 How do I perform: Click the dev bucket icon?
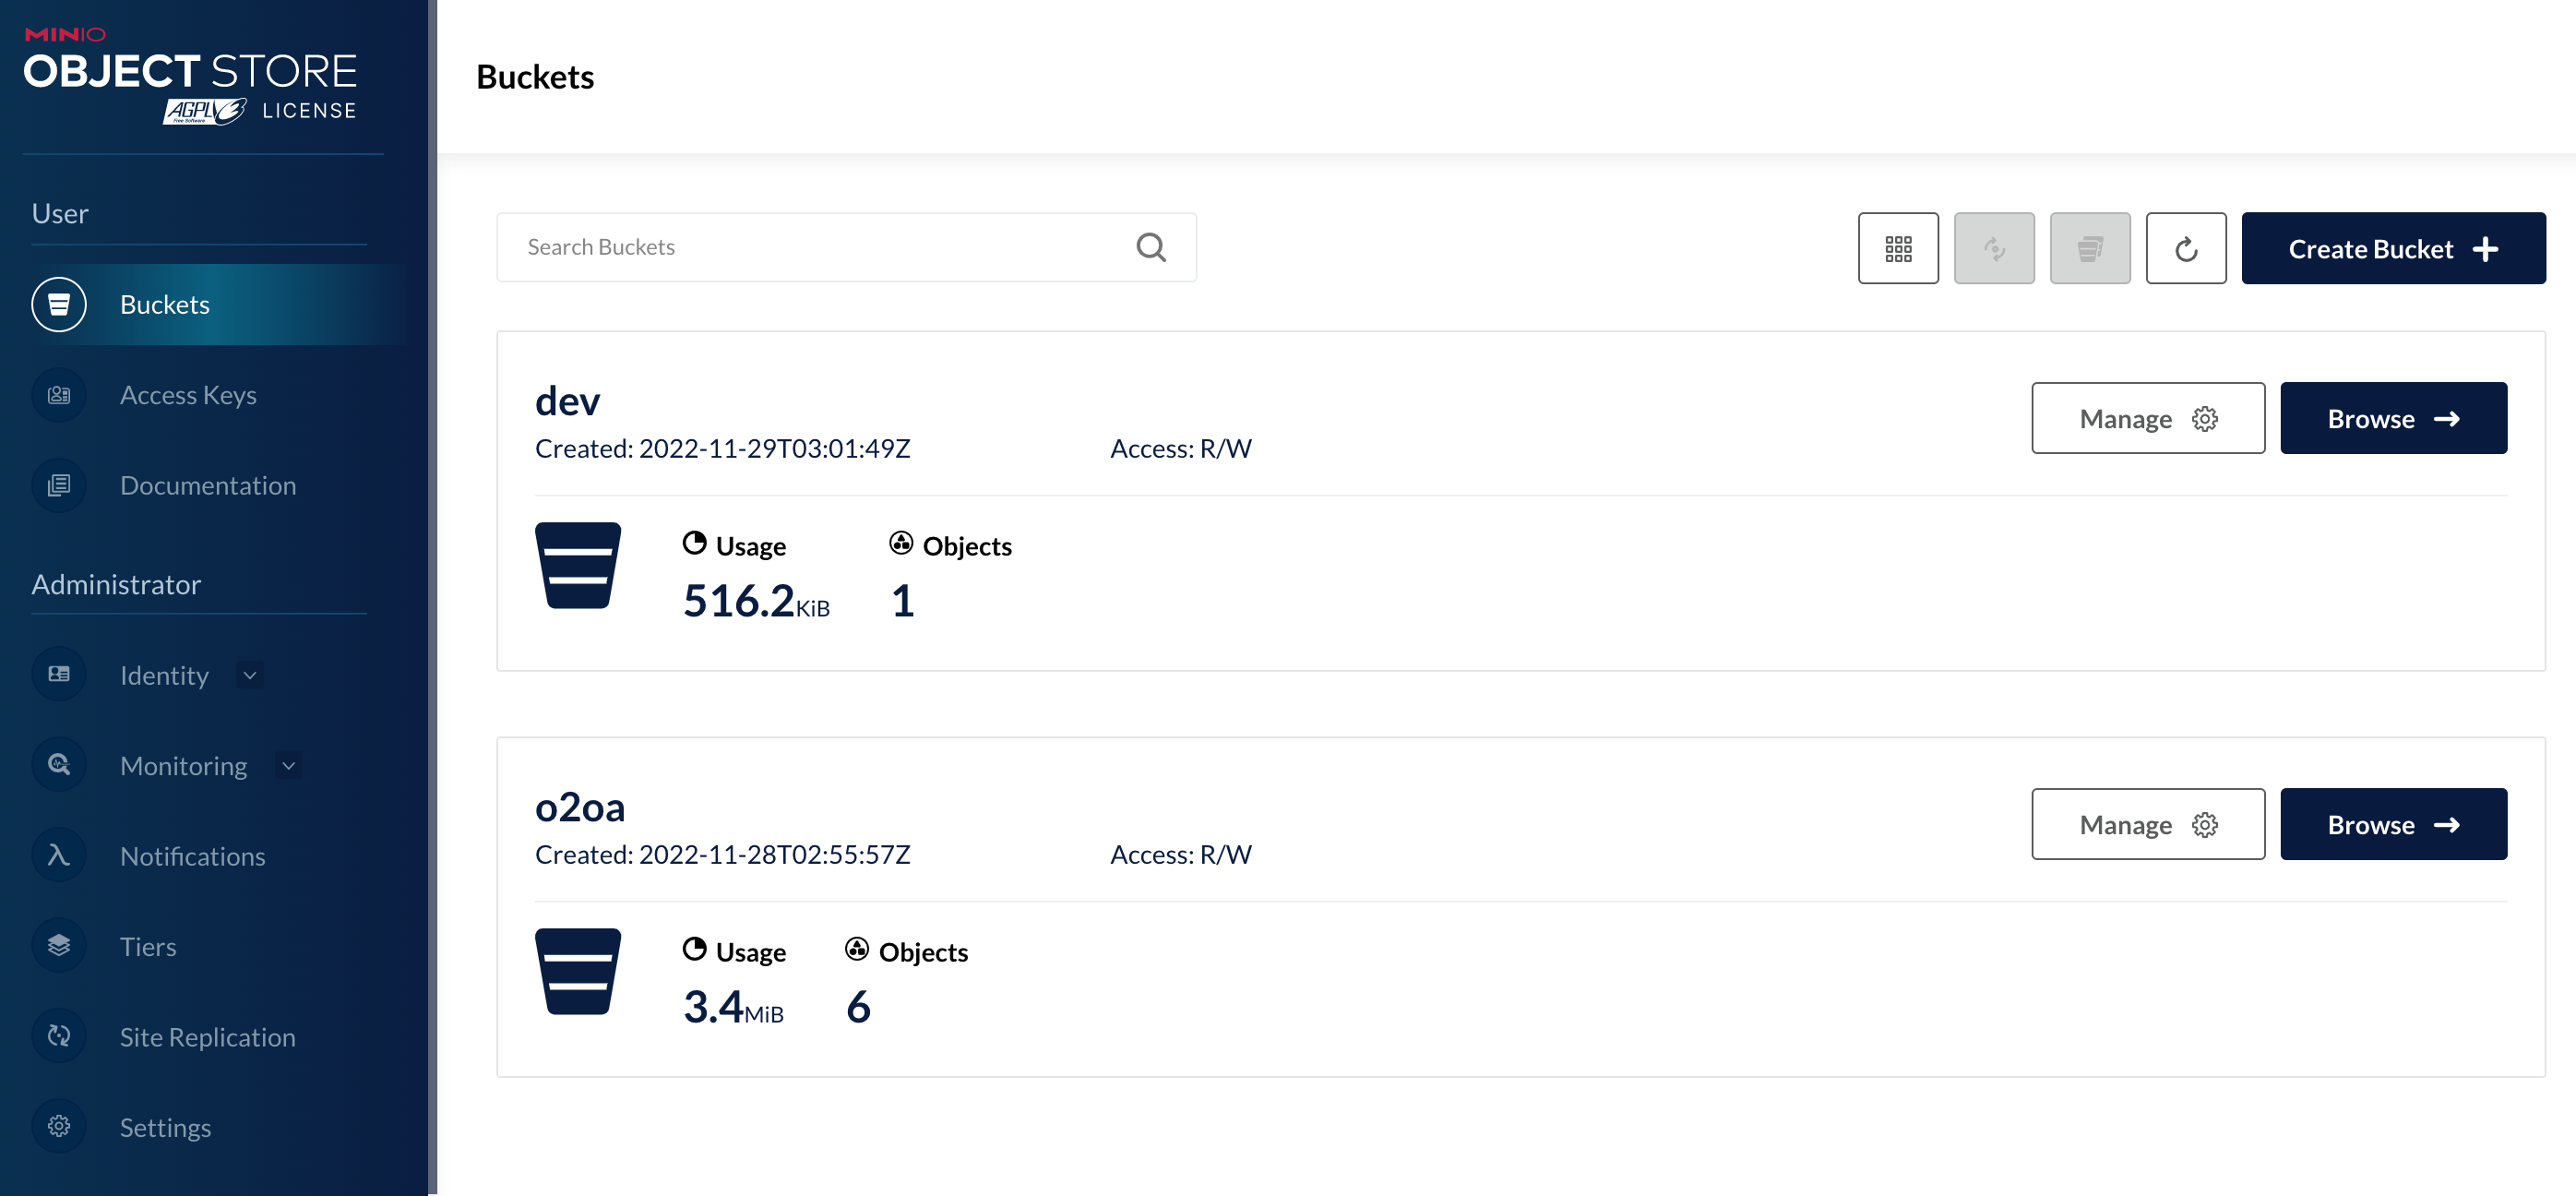(577, 565)
